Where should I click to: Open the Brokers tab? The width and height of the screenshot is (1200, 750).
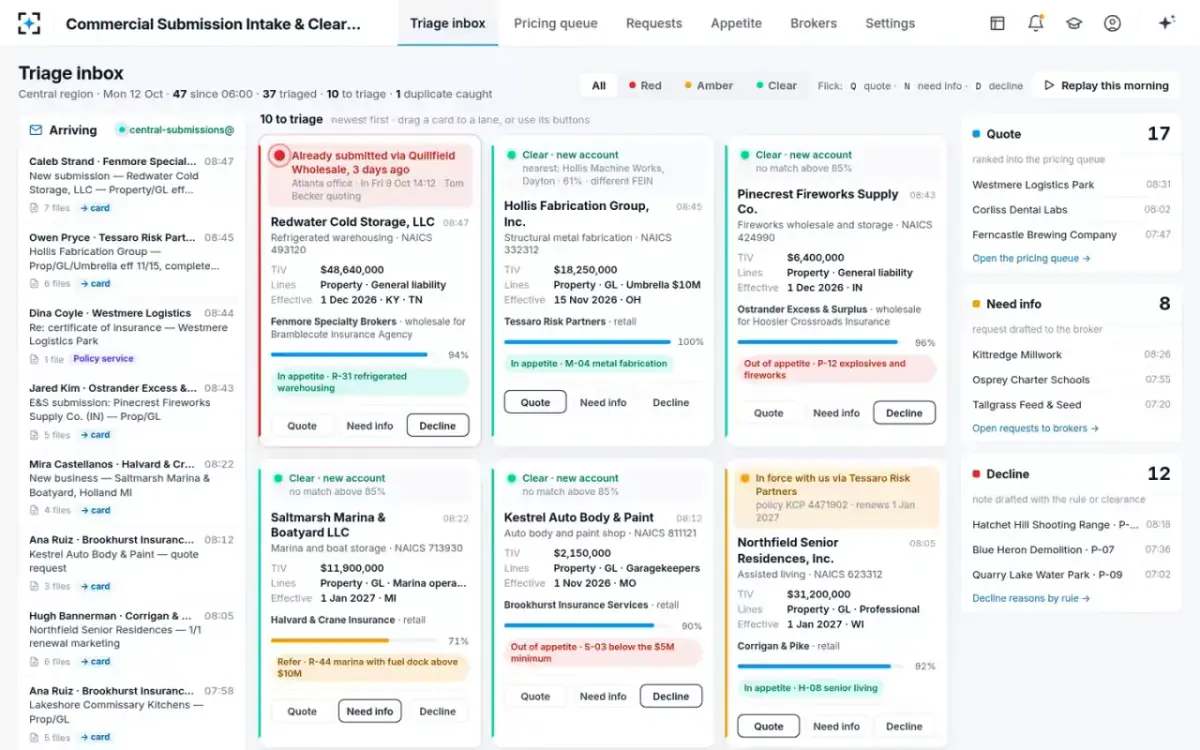tap(813, 23)
